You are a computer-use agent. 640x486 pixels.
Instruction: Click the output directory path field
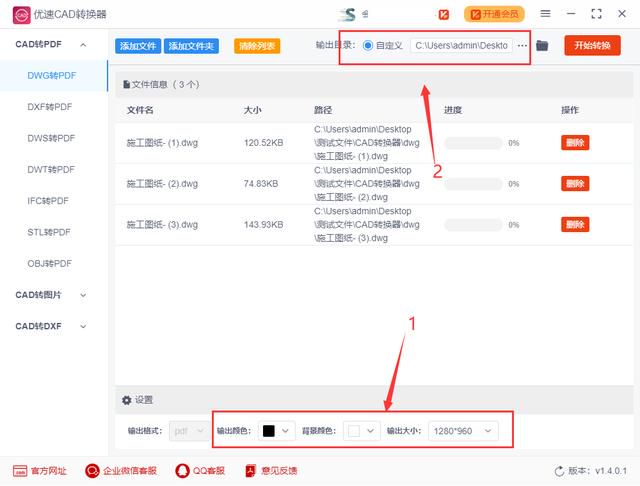click(x=462, y=46)
